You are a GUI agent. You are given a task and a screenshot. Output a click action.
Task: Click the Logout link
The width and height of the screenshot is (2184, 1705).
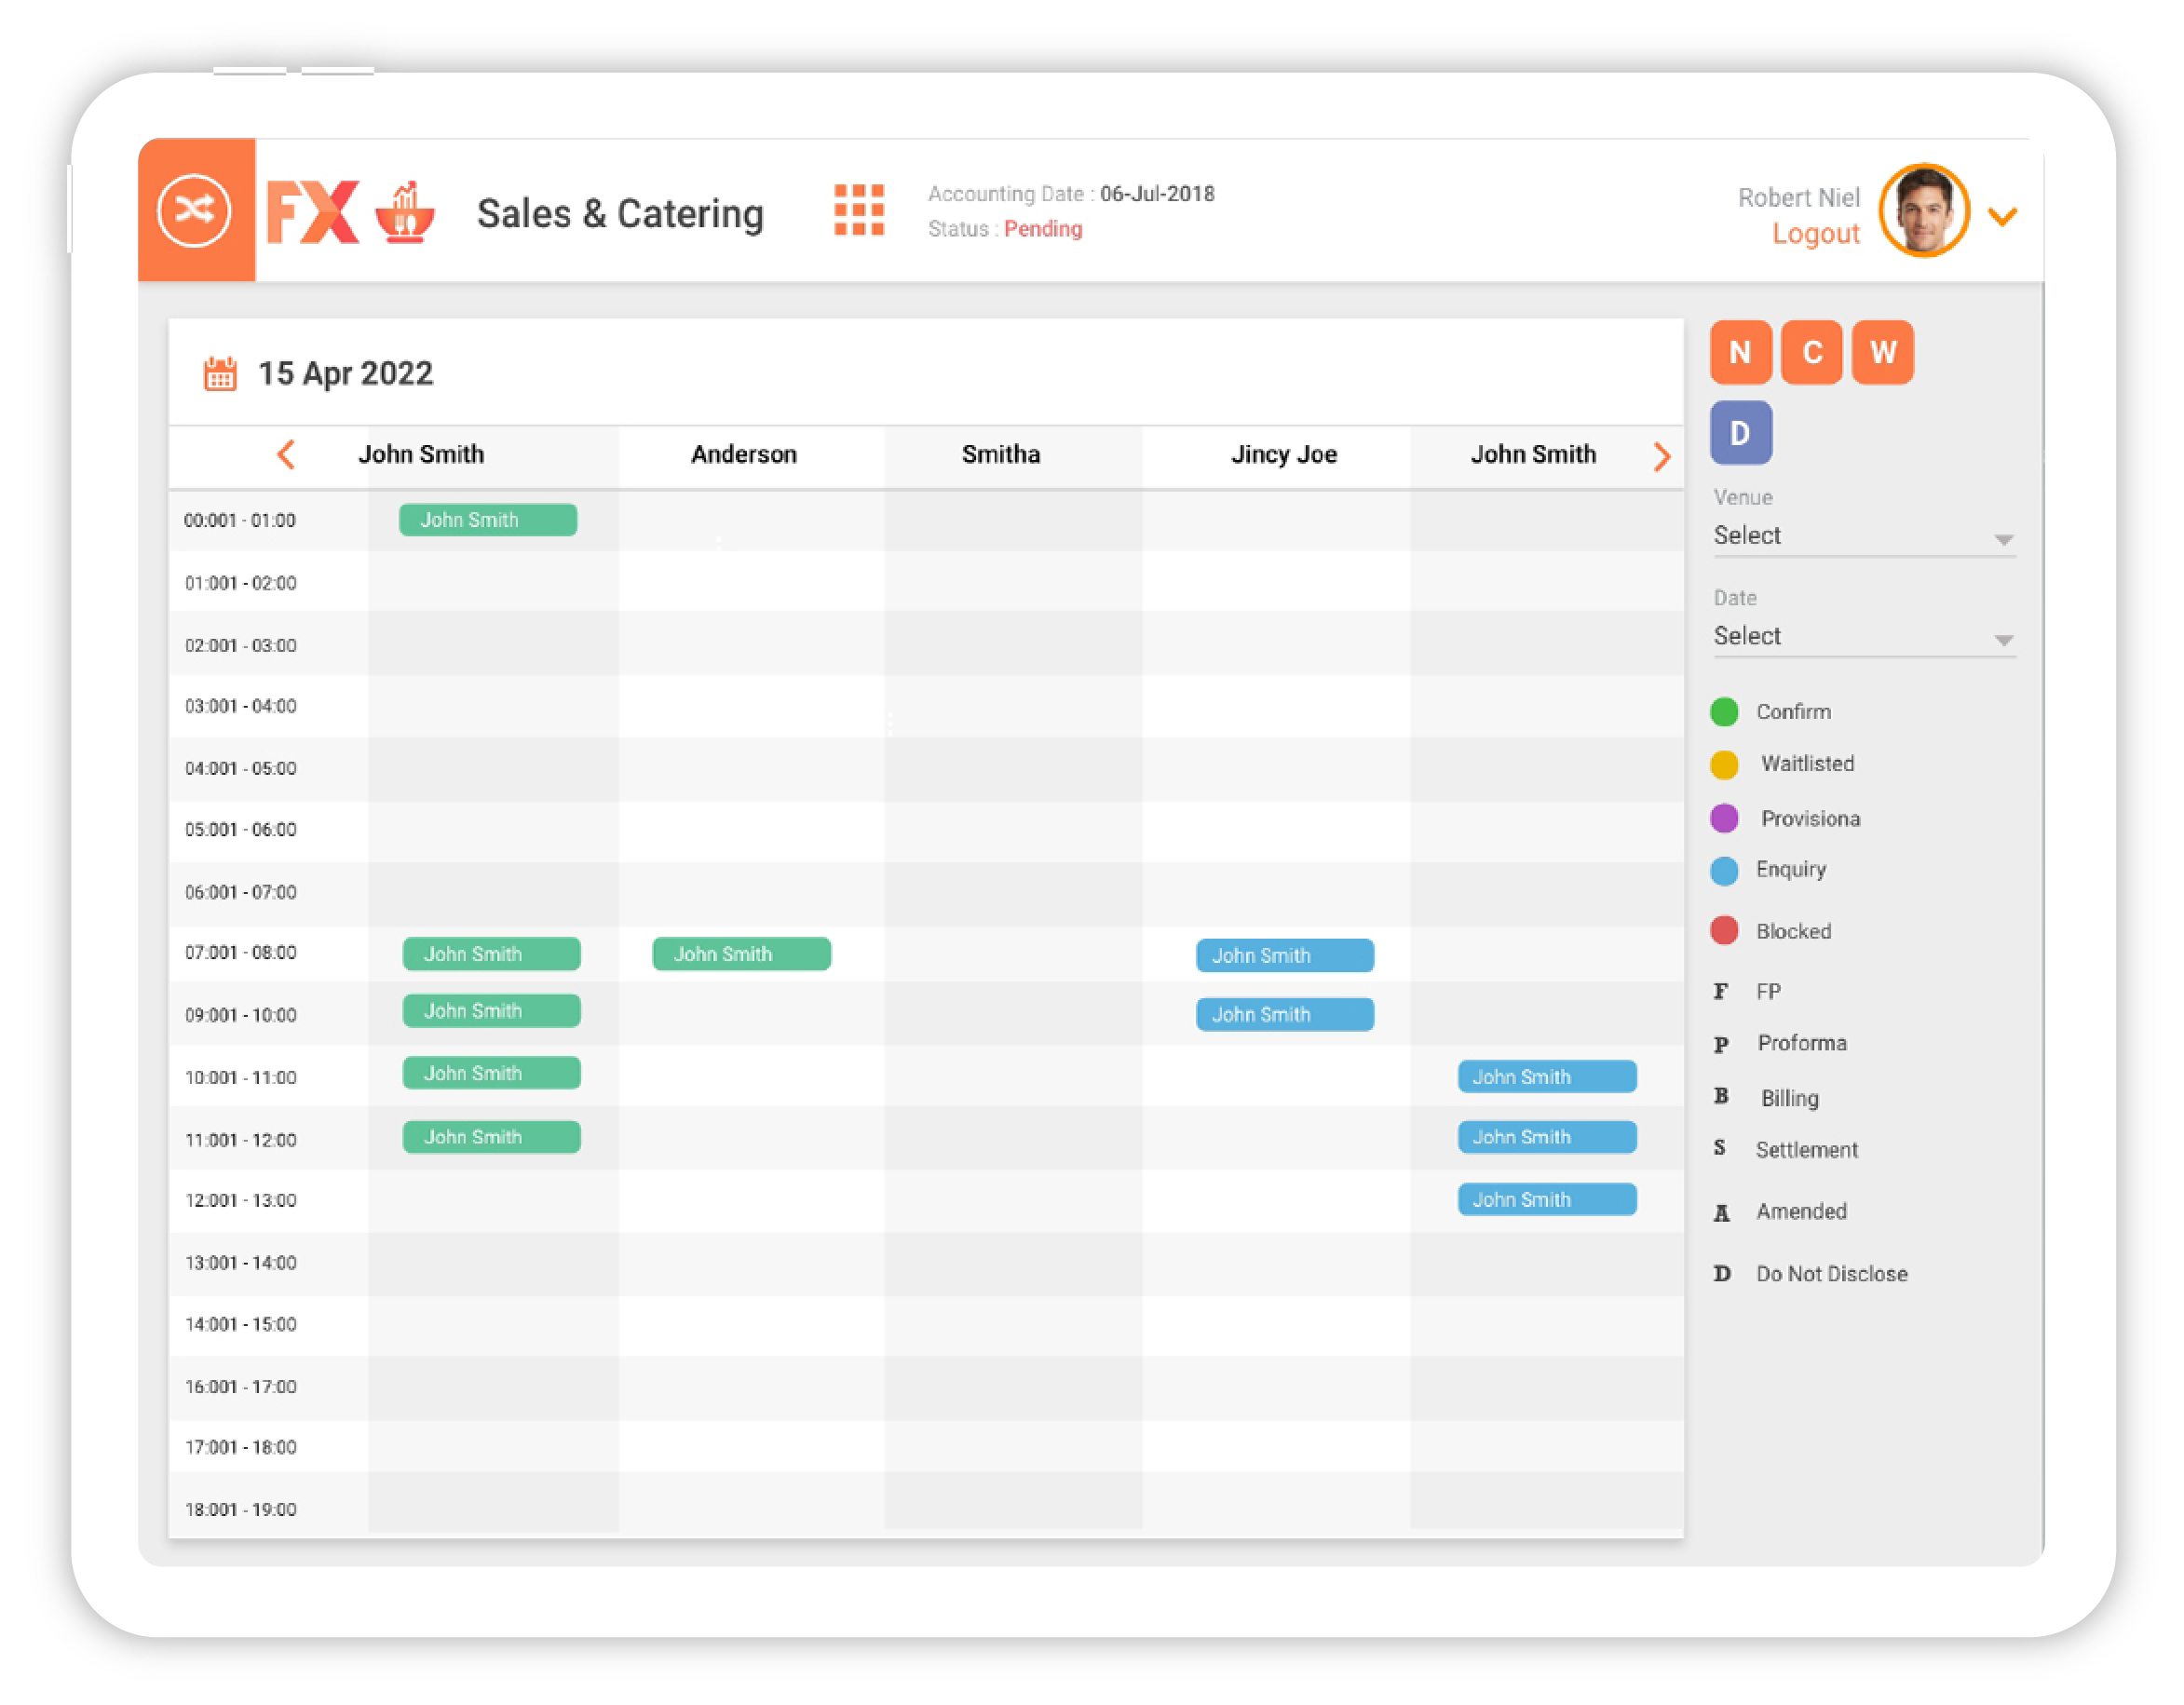1815,234
